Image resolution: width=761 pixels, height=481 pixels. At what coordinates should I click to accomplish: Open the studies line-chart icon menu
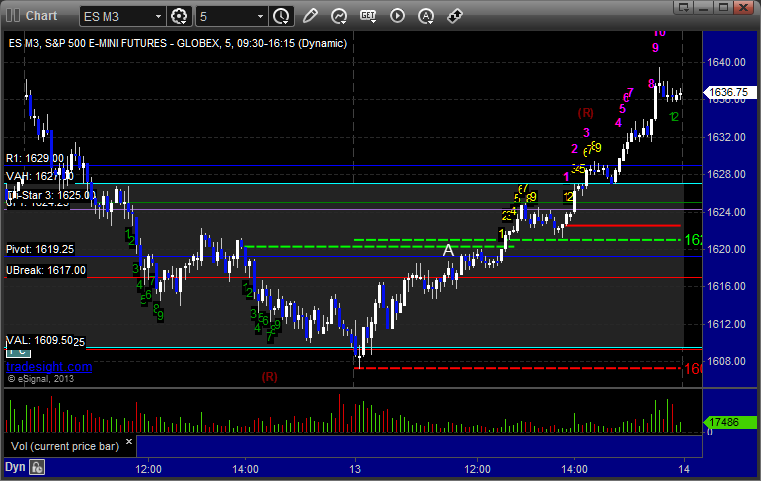click(339, 16)
